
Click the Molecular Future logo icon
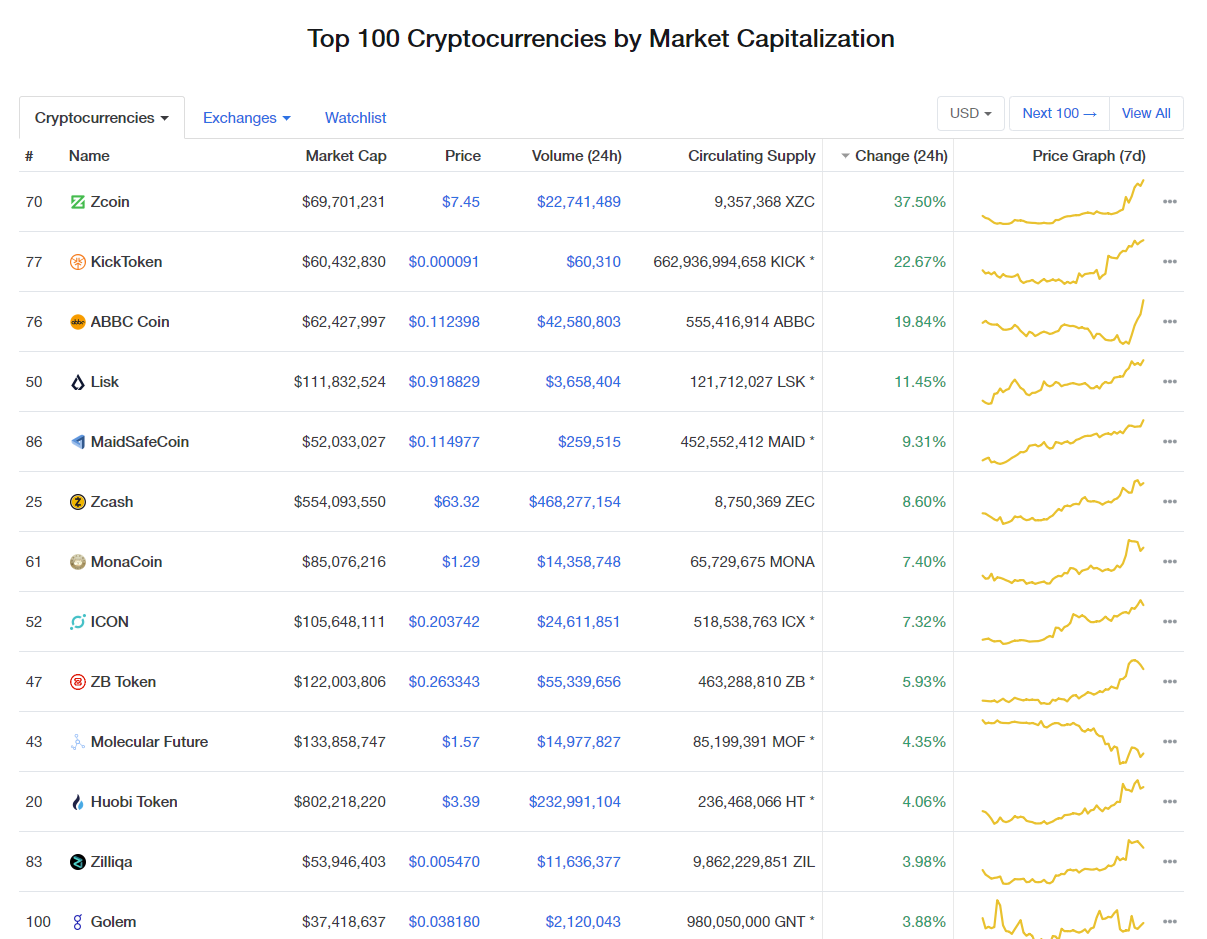tap(78, 742)
